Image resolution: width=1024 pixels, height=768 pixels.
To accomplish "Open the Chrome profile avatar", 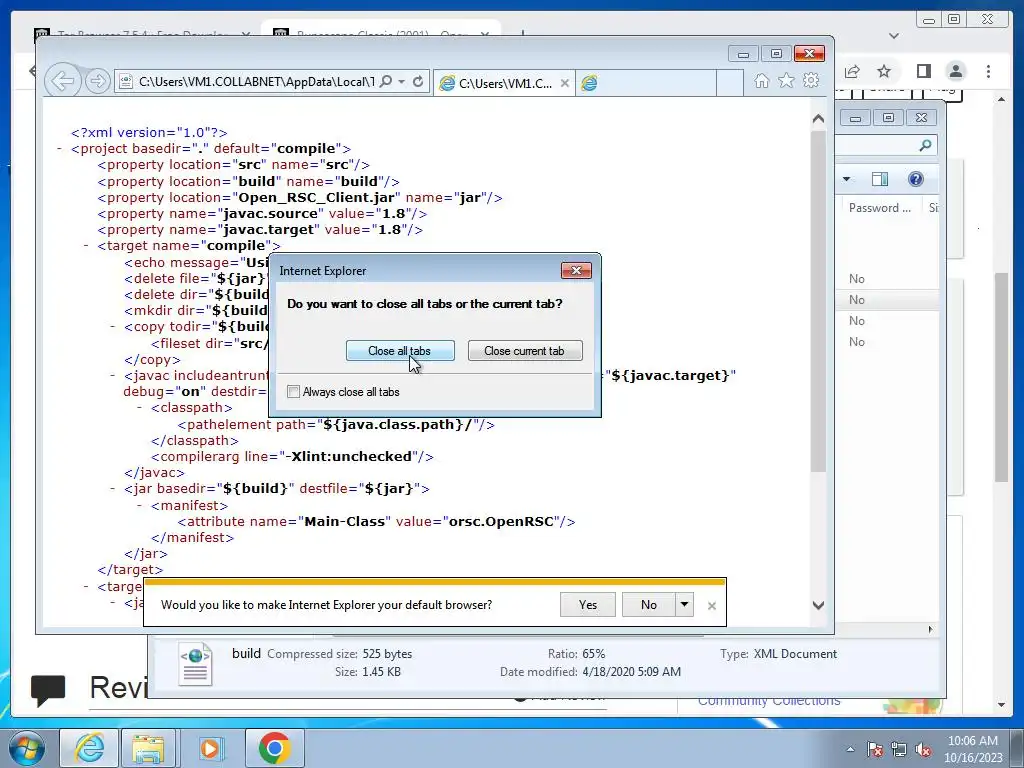I will click(956, 71).
